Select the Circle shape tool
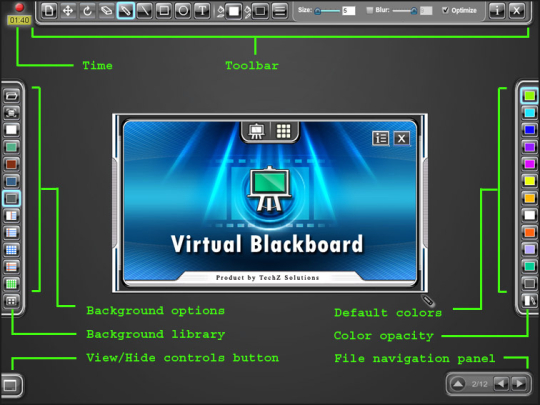This screenshot has width=540, height=405. pyautogui.click(x=183, y=11)
